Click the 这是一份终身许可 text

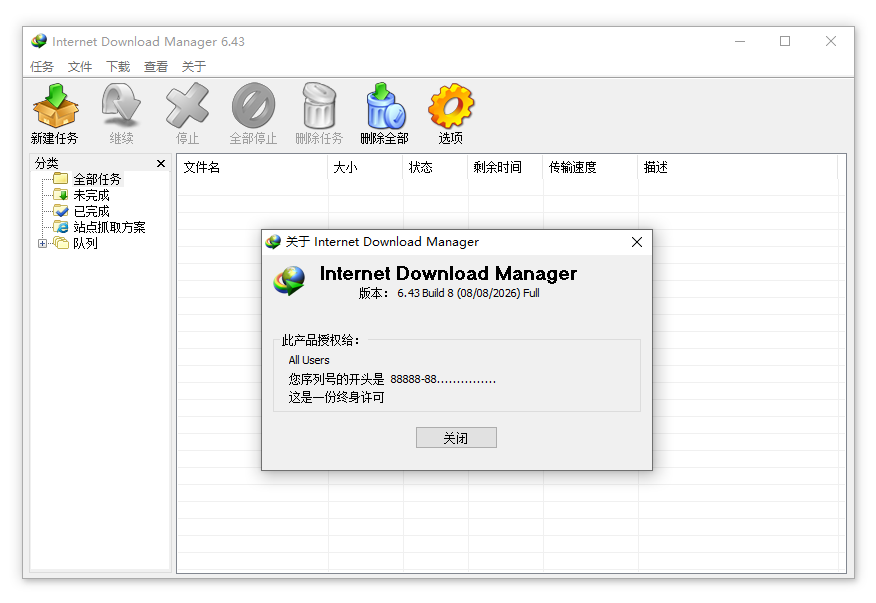tap(336, 397)
